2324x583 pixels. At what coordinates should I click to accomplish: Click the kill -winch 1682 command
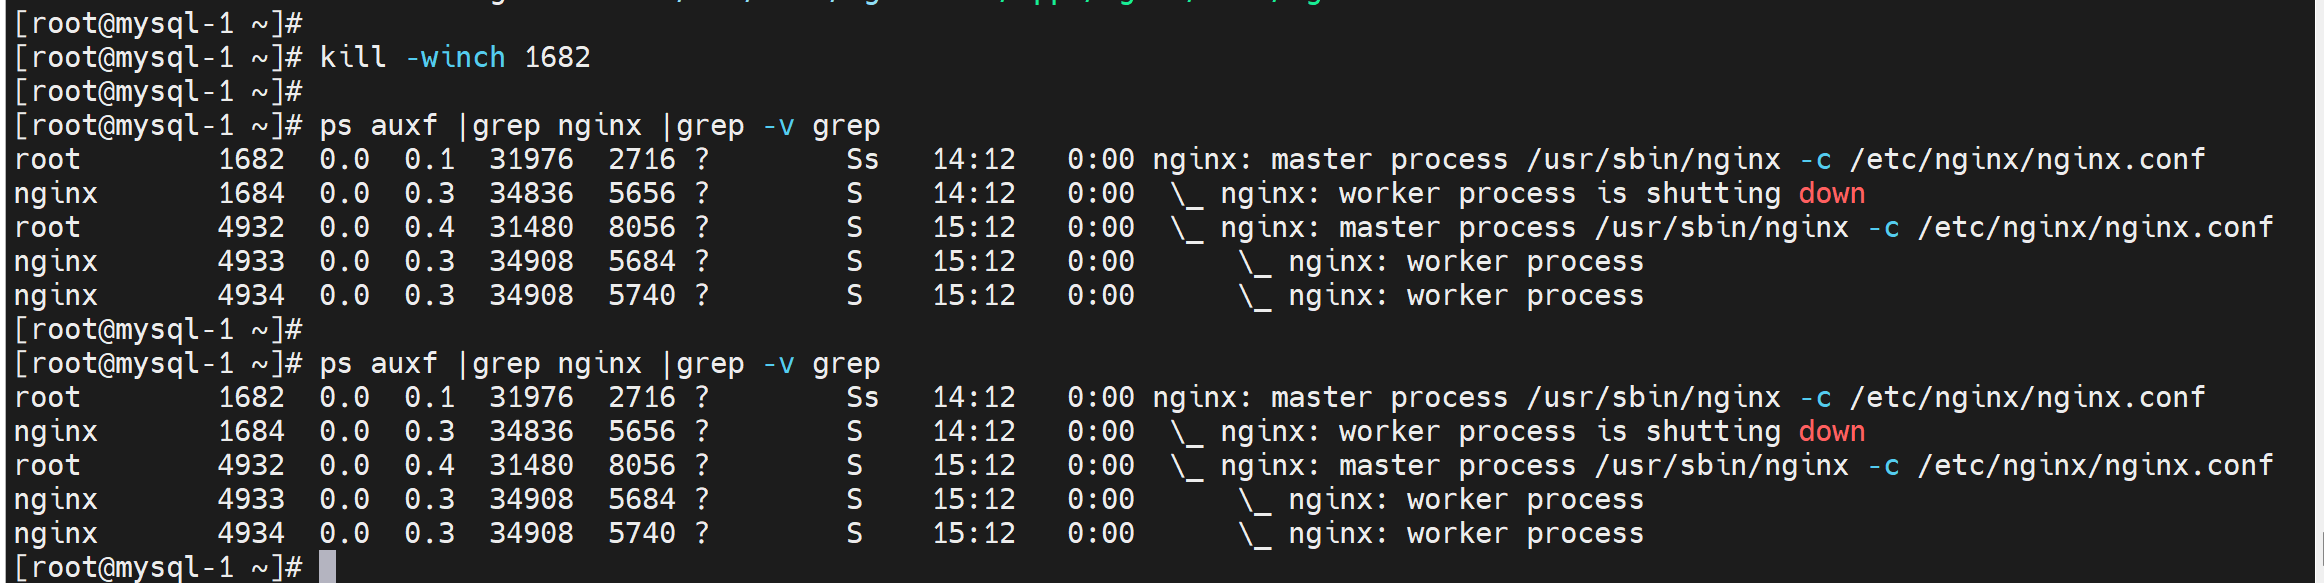tap(454, 58)
